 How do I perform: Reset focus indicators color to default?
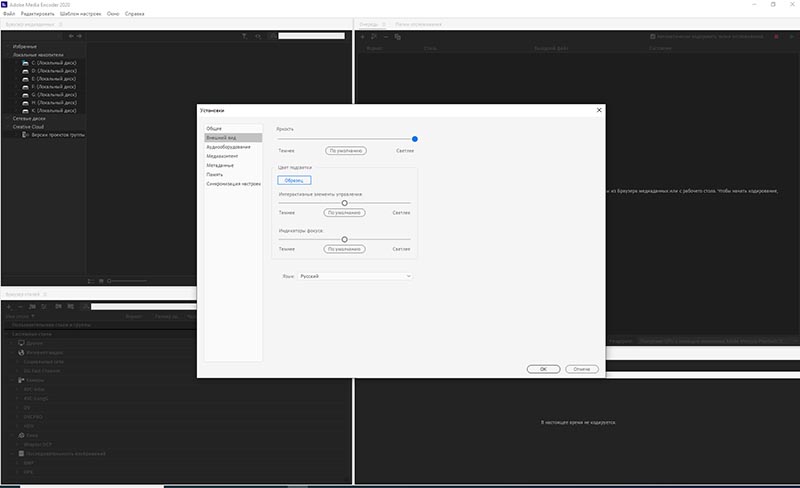[344, 249]
